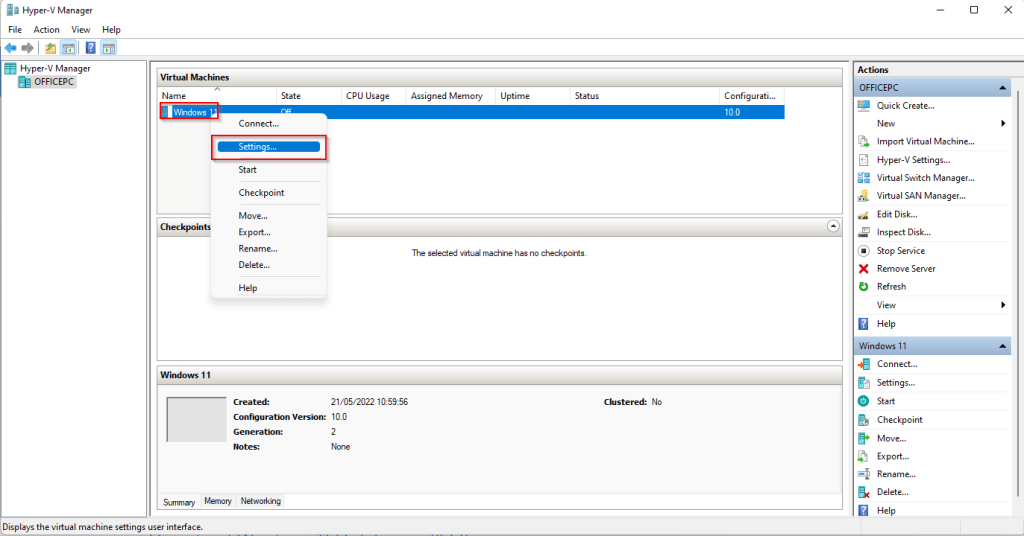Sort by the Assigned Memory column header

[x=446, y=96]
